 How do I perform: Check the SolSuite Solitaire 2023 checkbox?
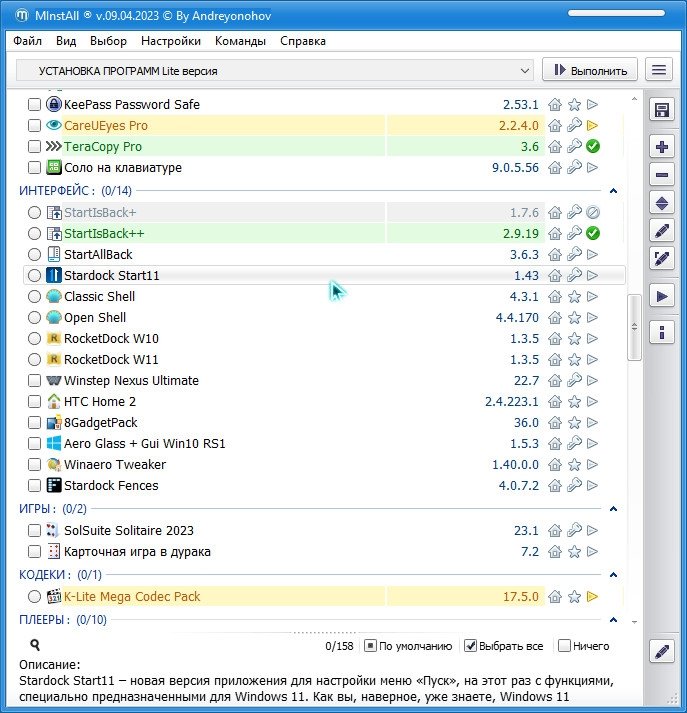(34, 531)
